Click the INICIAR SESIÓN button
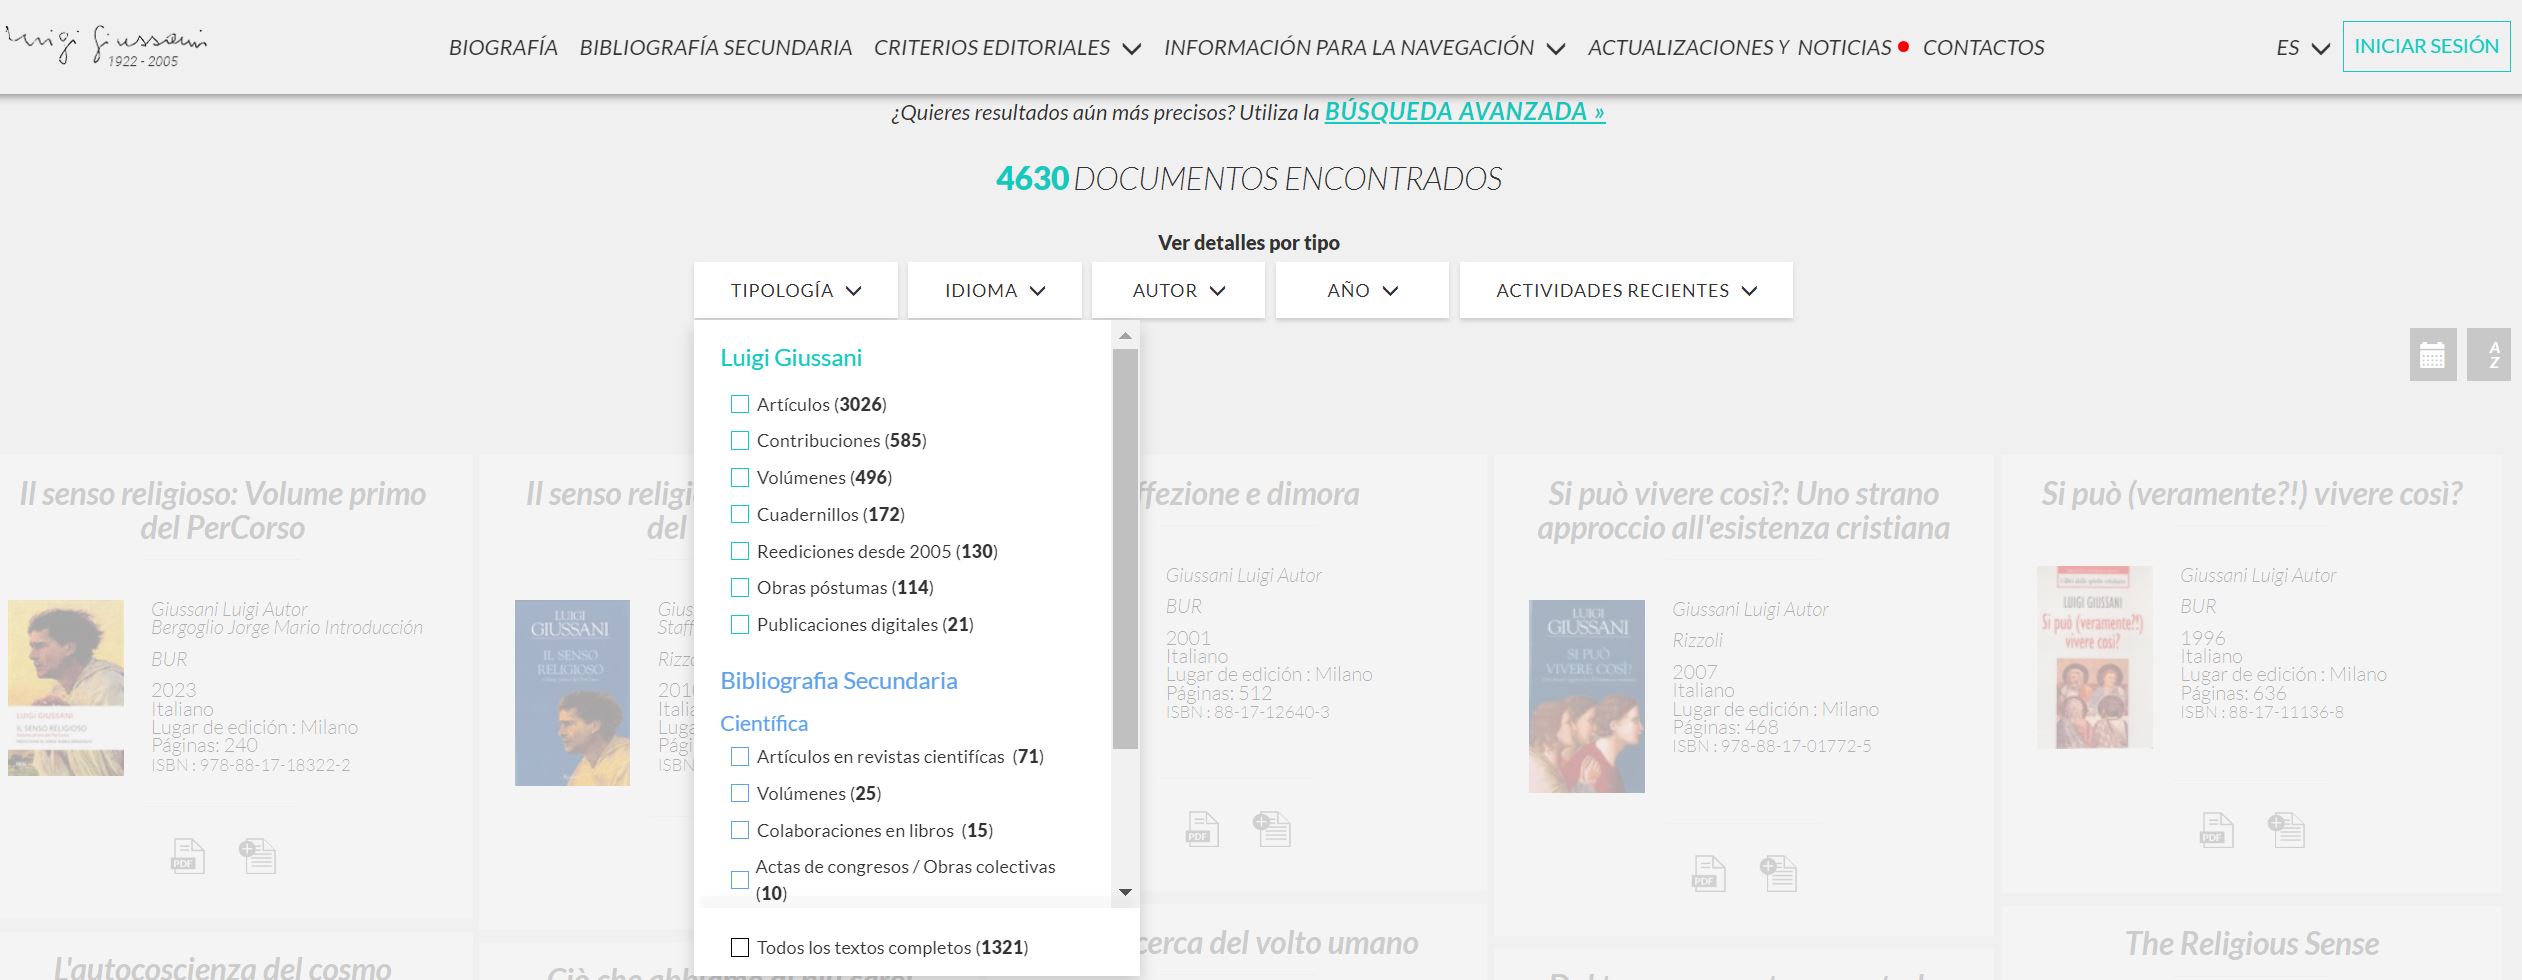The height and width of the screenshot is (980, 2522). (x=2425, y=47)
